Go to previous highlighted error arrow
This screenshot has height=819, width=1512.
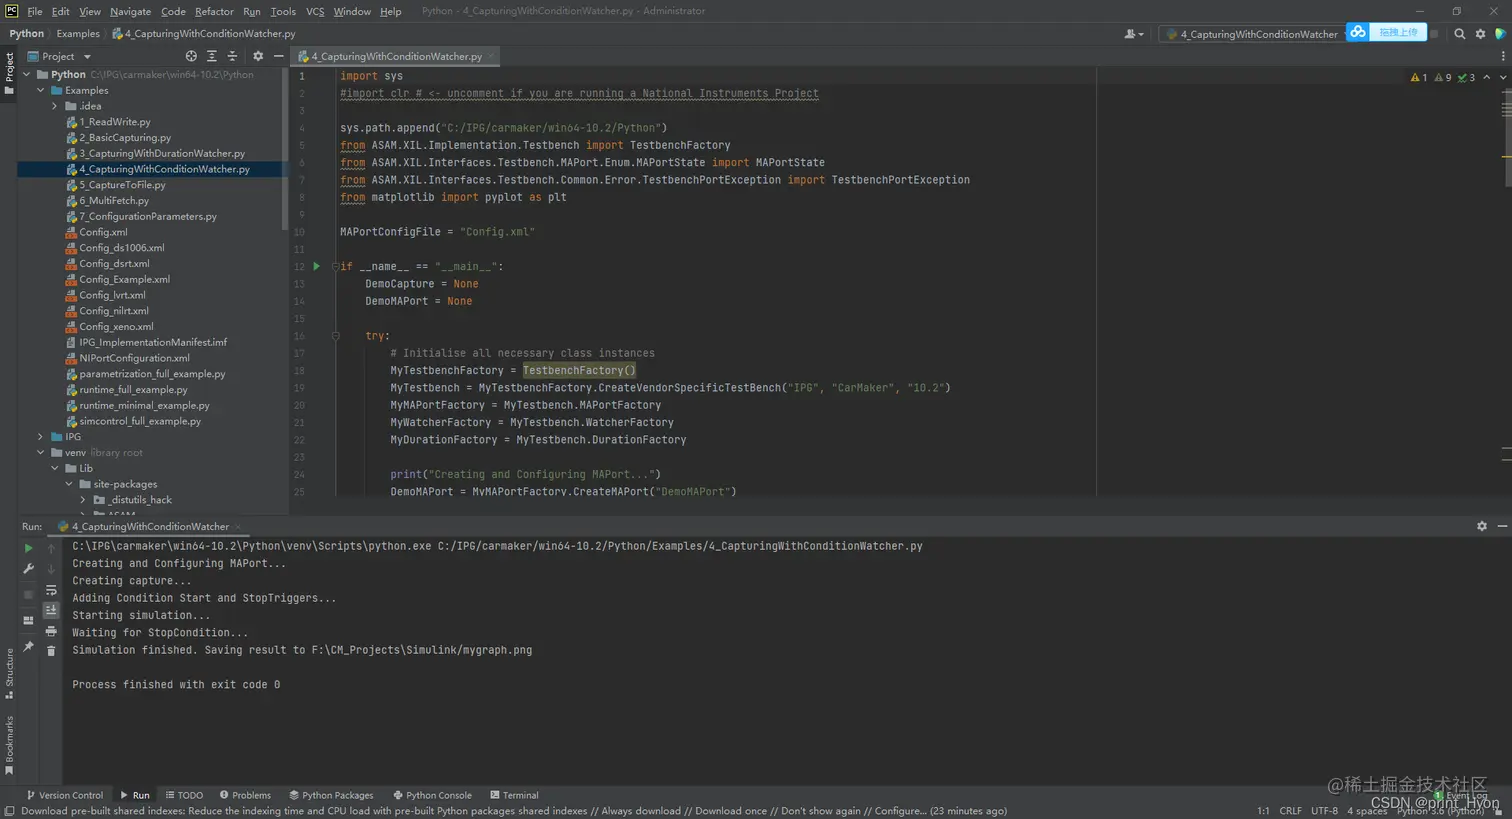click(x=1486, y=77)
